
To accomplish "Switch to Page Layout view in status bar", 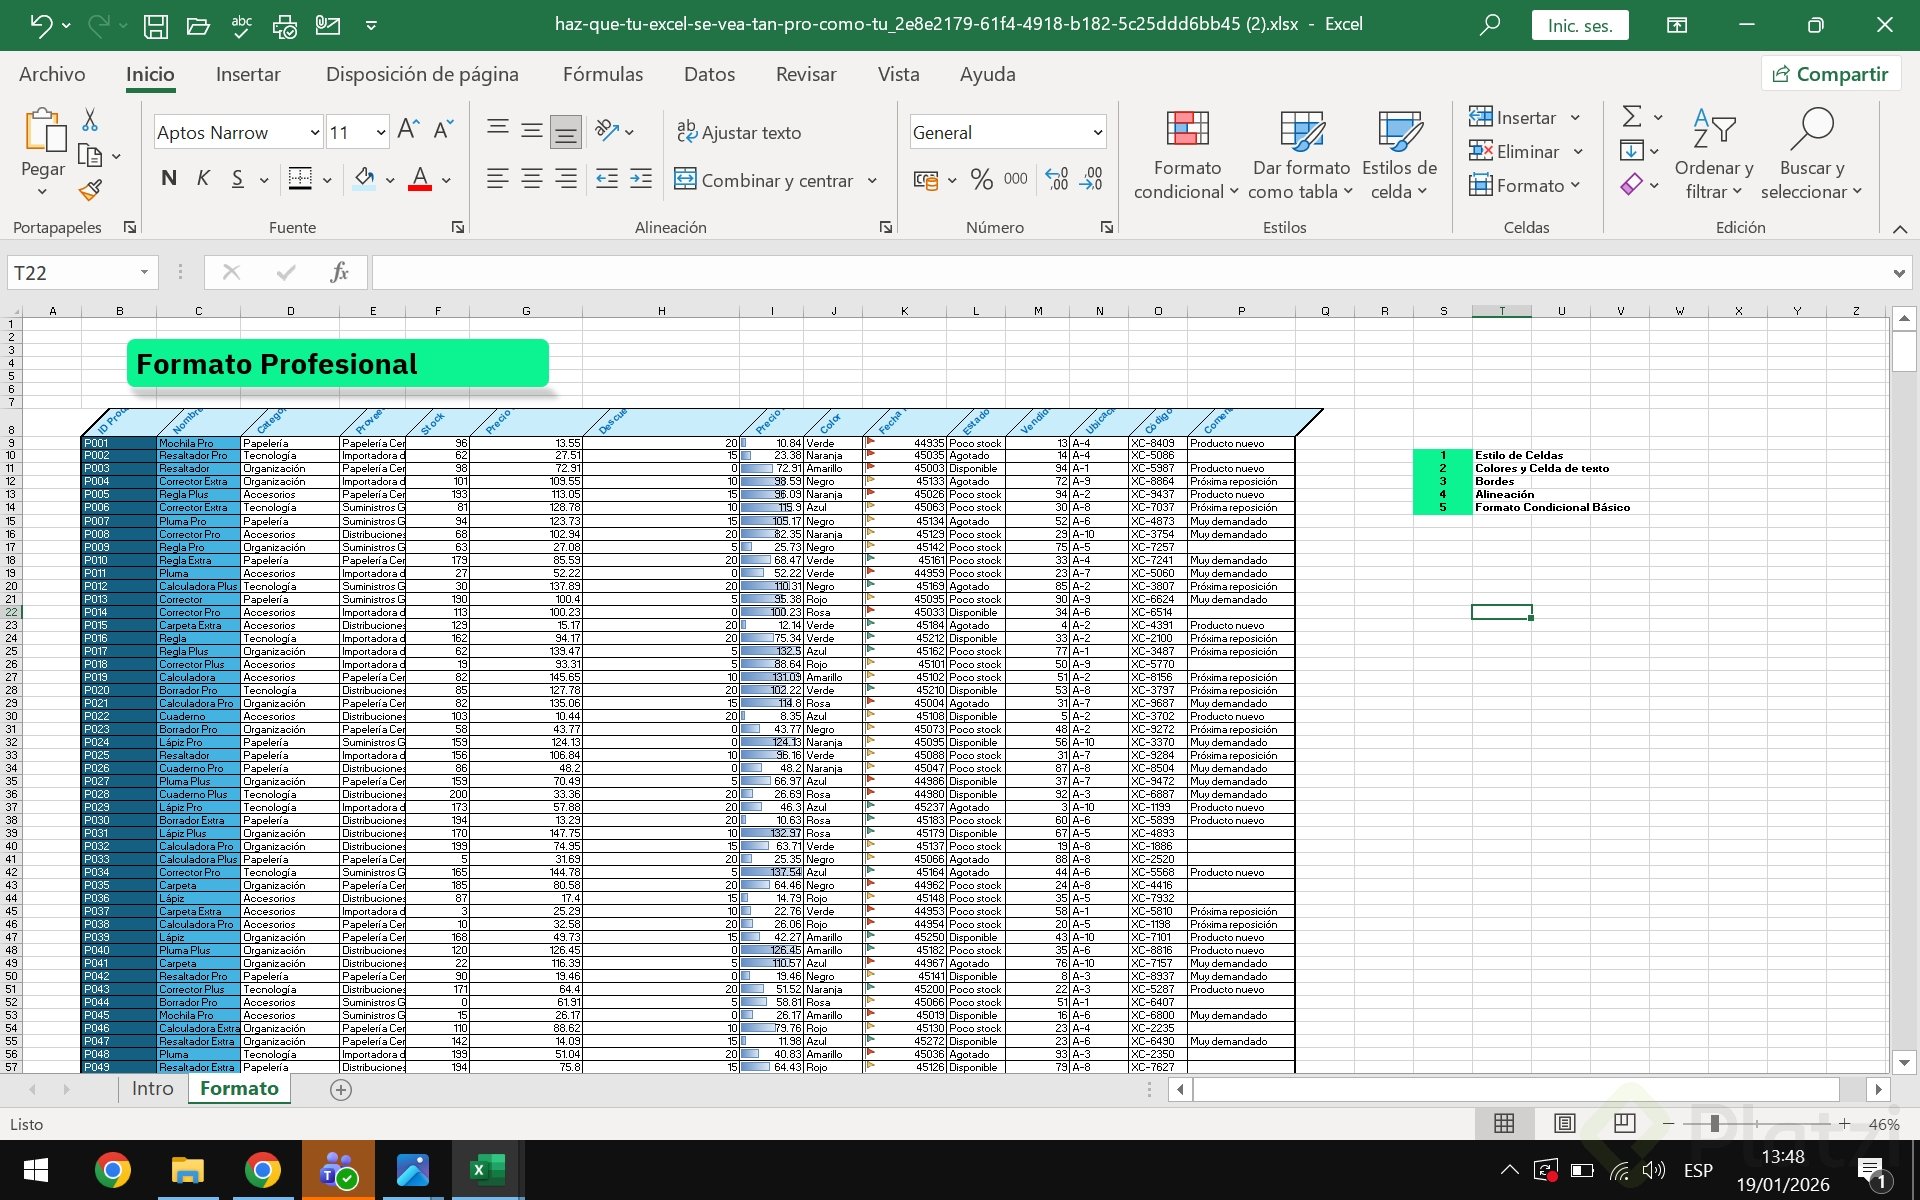I will [1565, 1123].
